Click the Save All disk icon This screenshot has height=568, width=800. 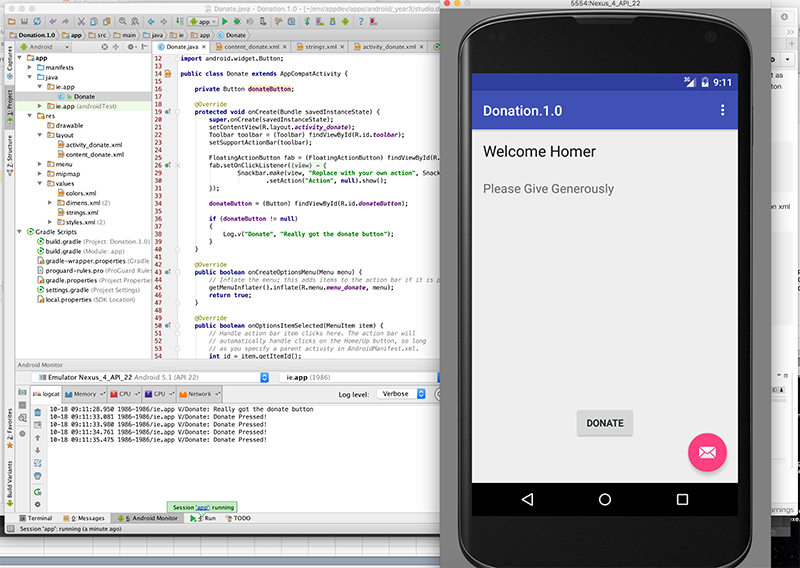pos(22,20)
